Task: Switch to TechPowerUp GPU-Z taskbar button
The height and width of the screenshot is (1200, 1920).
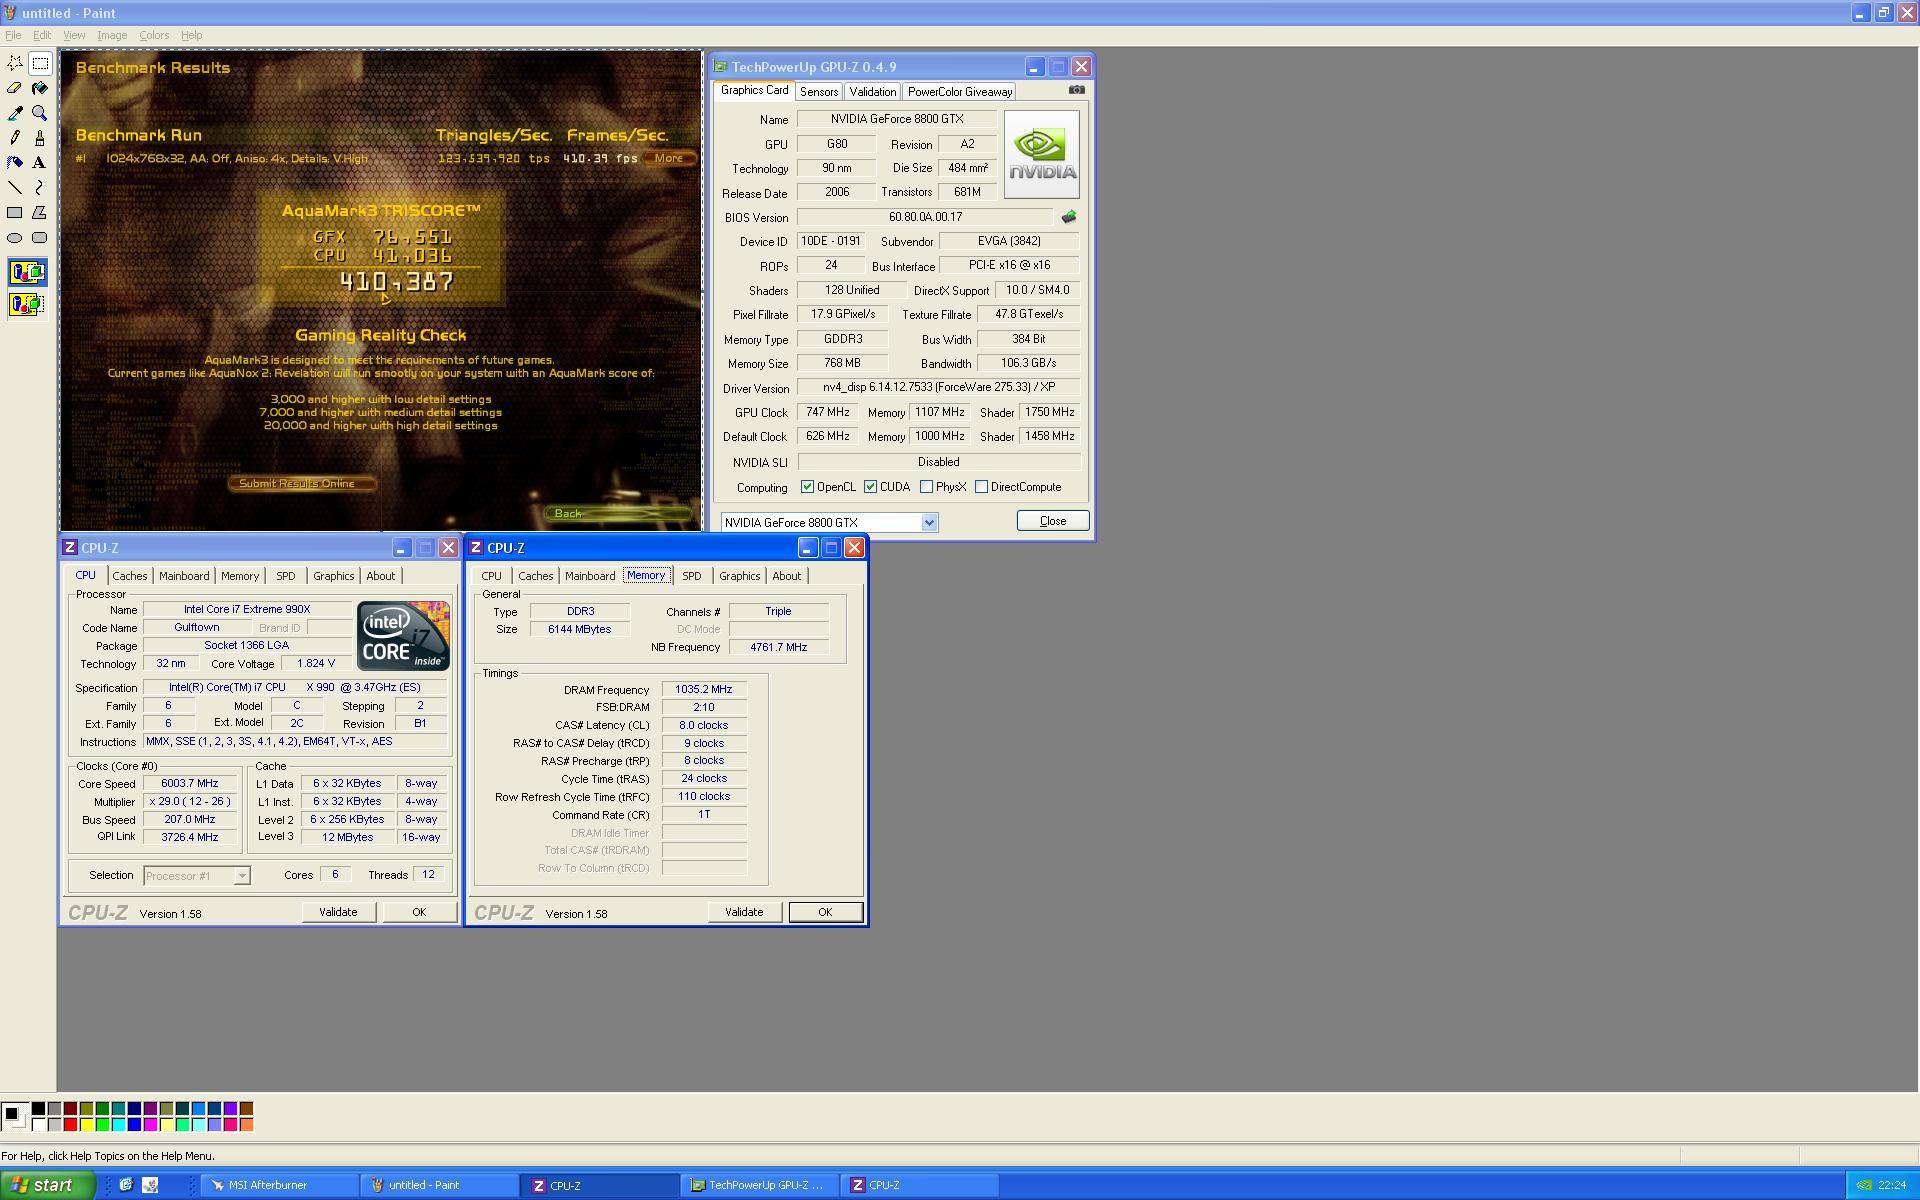Action: 760,1185
